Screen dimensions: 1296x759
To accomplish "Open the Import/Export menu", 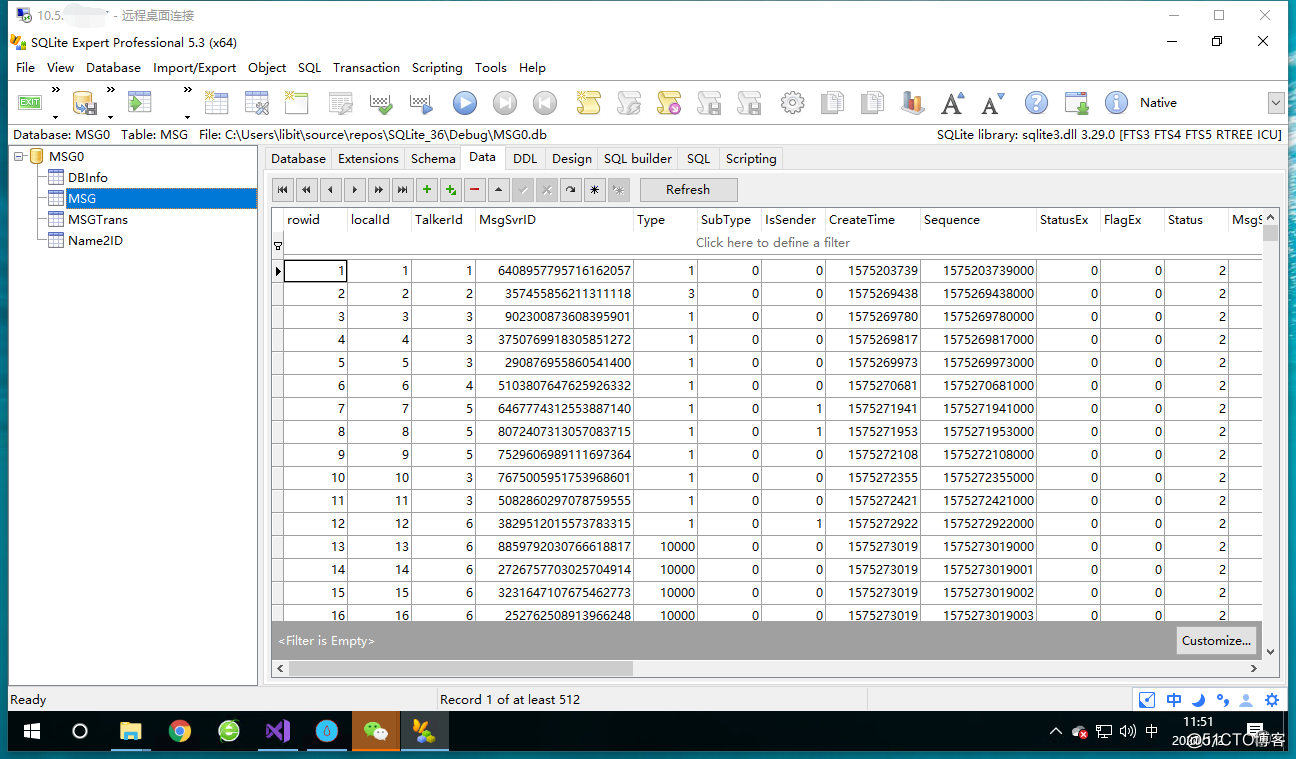I will coord(195,68).
